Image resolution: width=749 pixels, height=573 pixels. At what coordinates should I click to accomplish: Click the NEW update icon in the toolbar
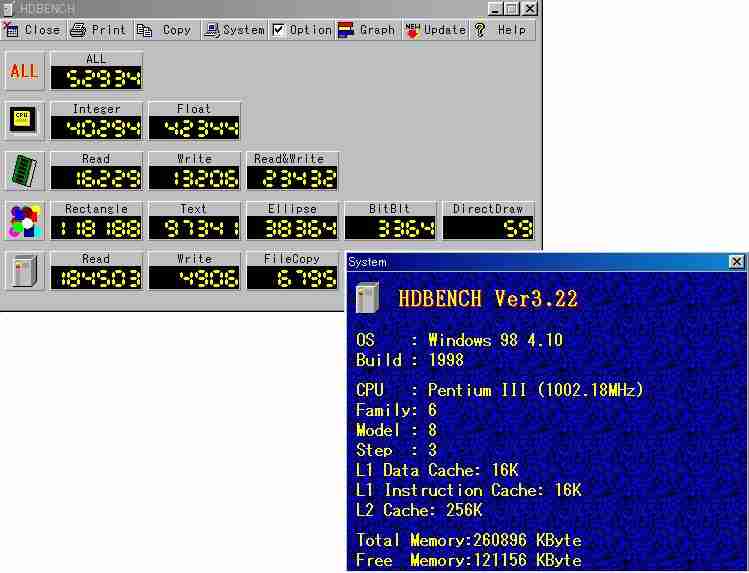click(x=412, y=30)
